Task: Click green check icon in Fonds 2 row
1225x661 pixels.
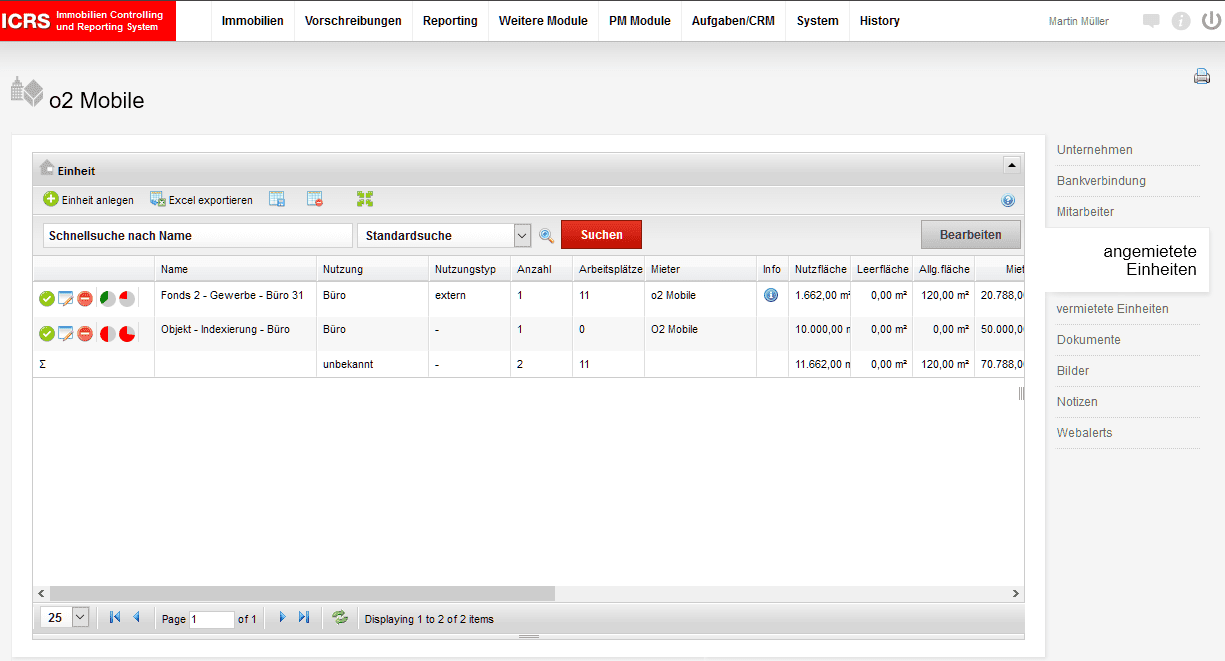Action: pyautogui.click(x=47, y=298)
